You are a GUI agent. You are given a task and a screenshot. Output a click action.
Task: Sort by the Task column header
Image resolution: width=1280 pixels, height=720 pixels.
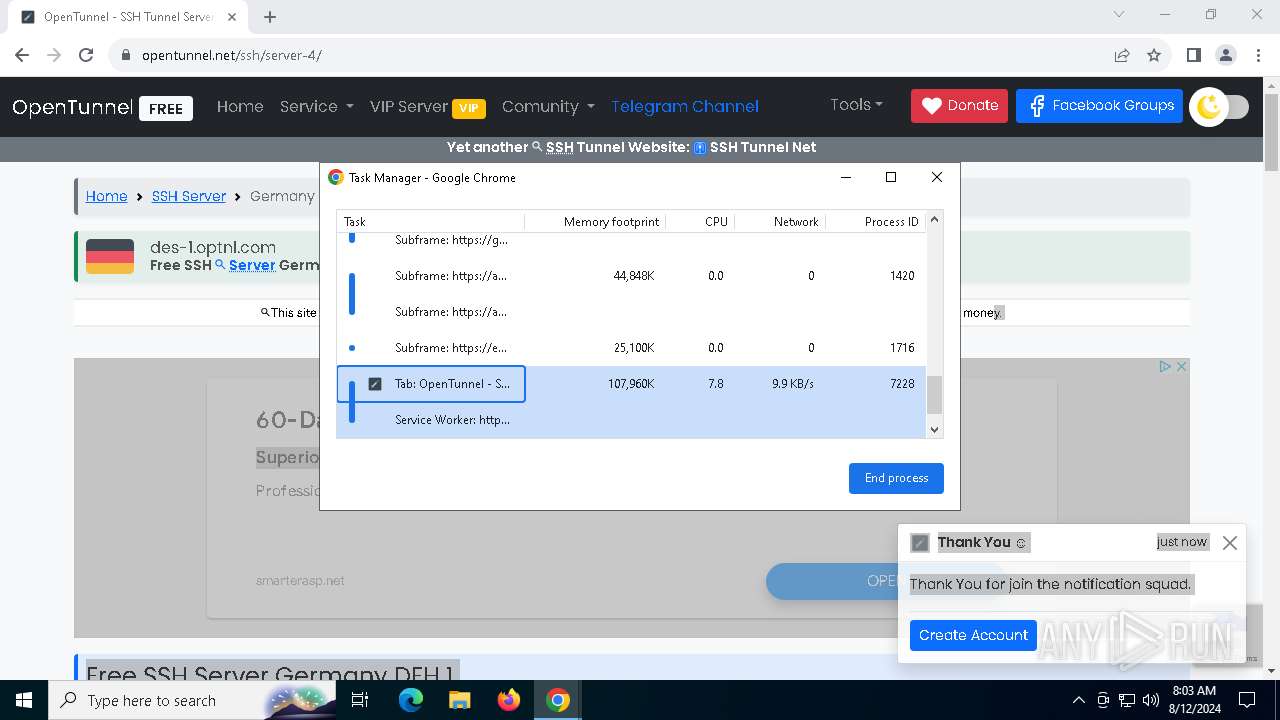tap(430, 221)
